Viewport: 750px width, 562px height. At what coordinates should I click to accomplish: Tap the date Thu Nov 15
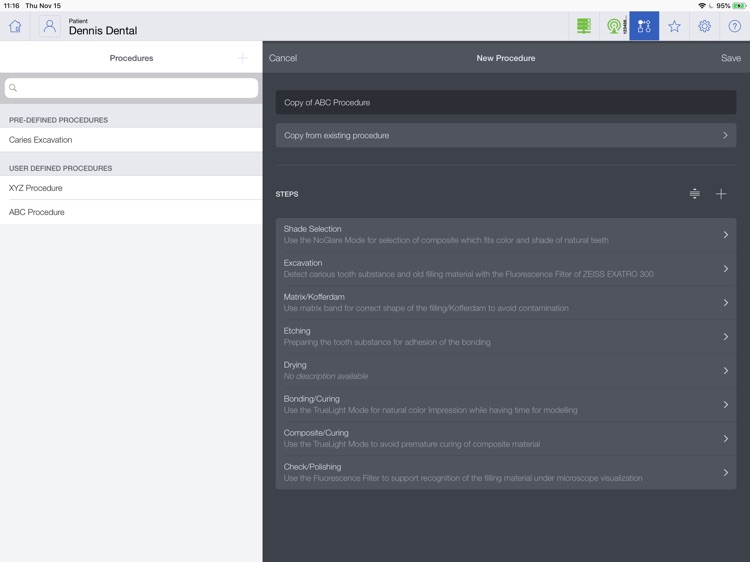pyautogui.click(x=43, y=6)
